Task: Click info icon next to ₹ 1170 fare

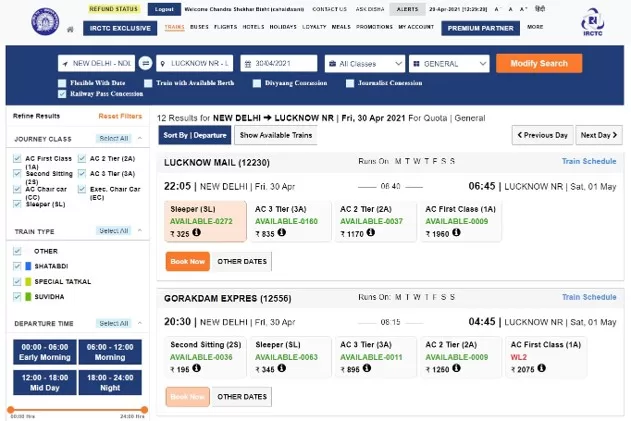Action: pyautogui.click(x=371, y=232)
